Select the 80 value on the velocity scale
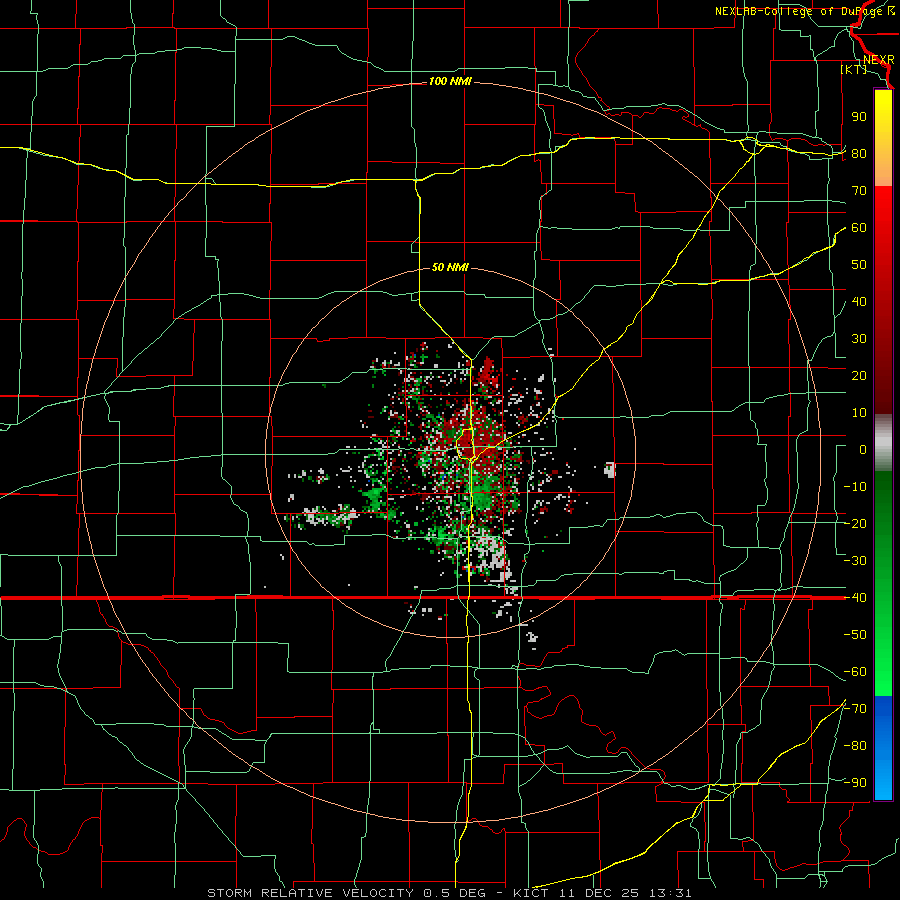This screenshot has width=900, height=900. pos(859,154)
